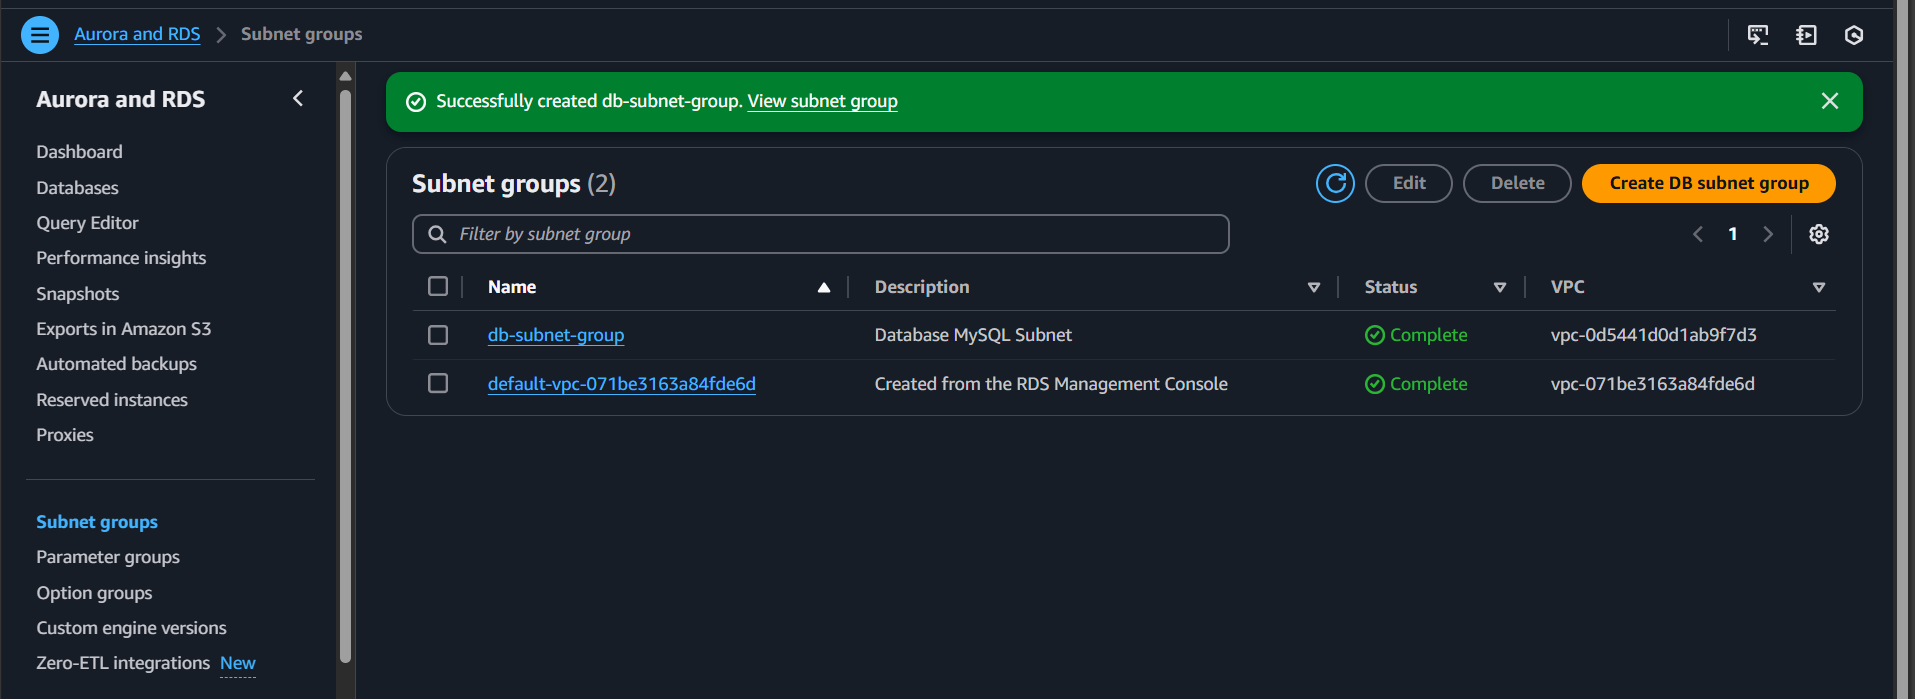Screen dimensions: 1915x699
Task: Open Automated backups in sidebar
Action: (x=116, y=364)
